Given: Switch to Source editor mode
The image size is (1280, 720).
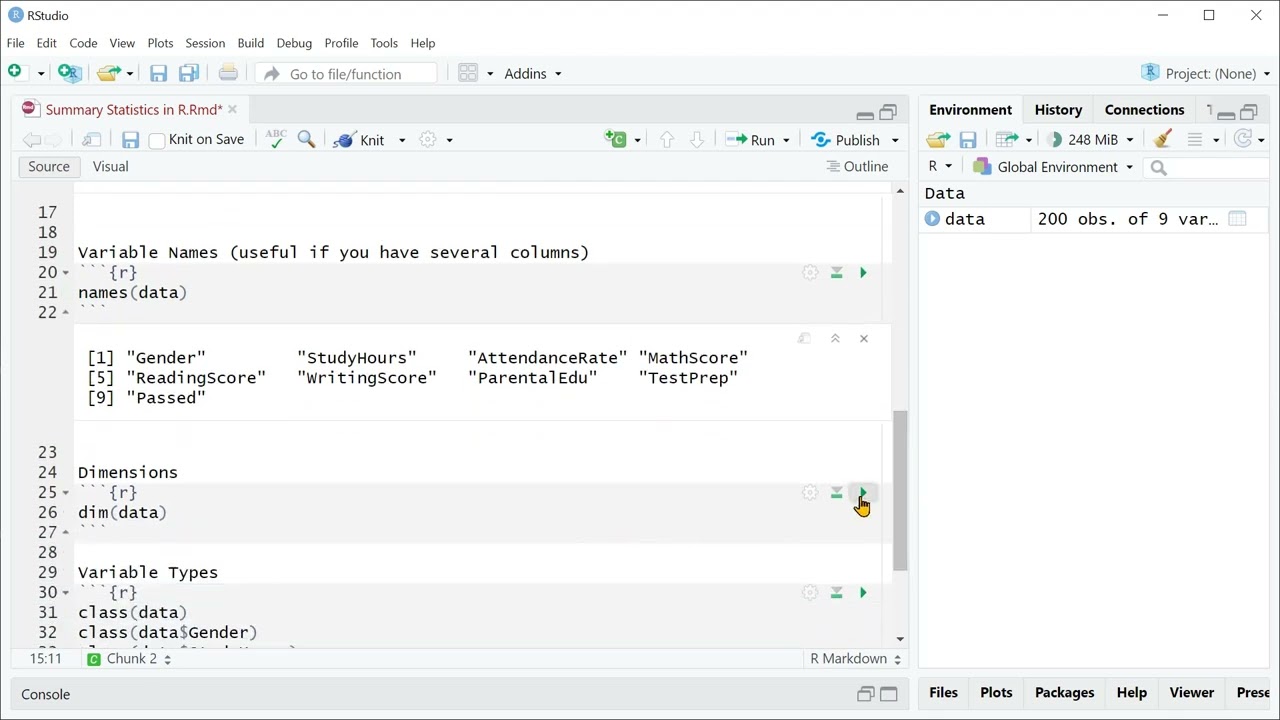Looking at the screenshot, I should 49,166.
